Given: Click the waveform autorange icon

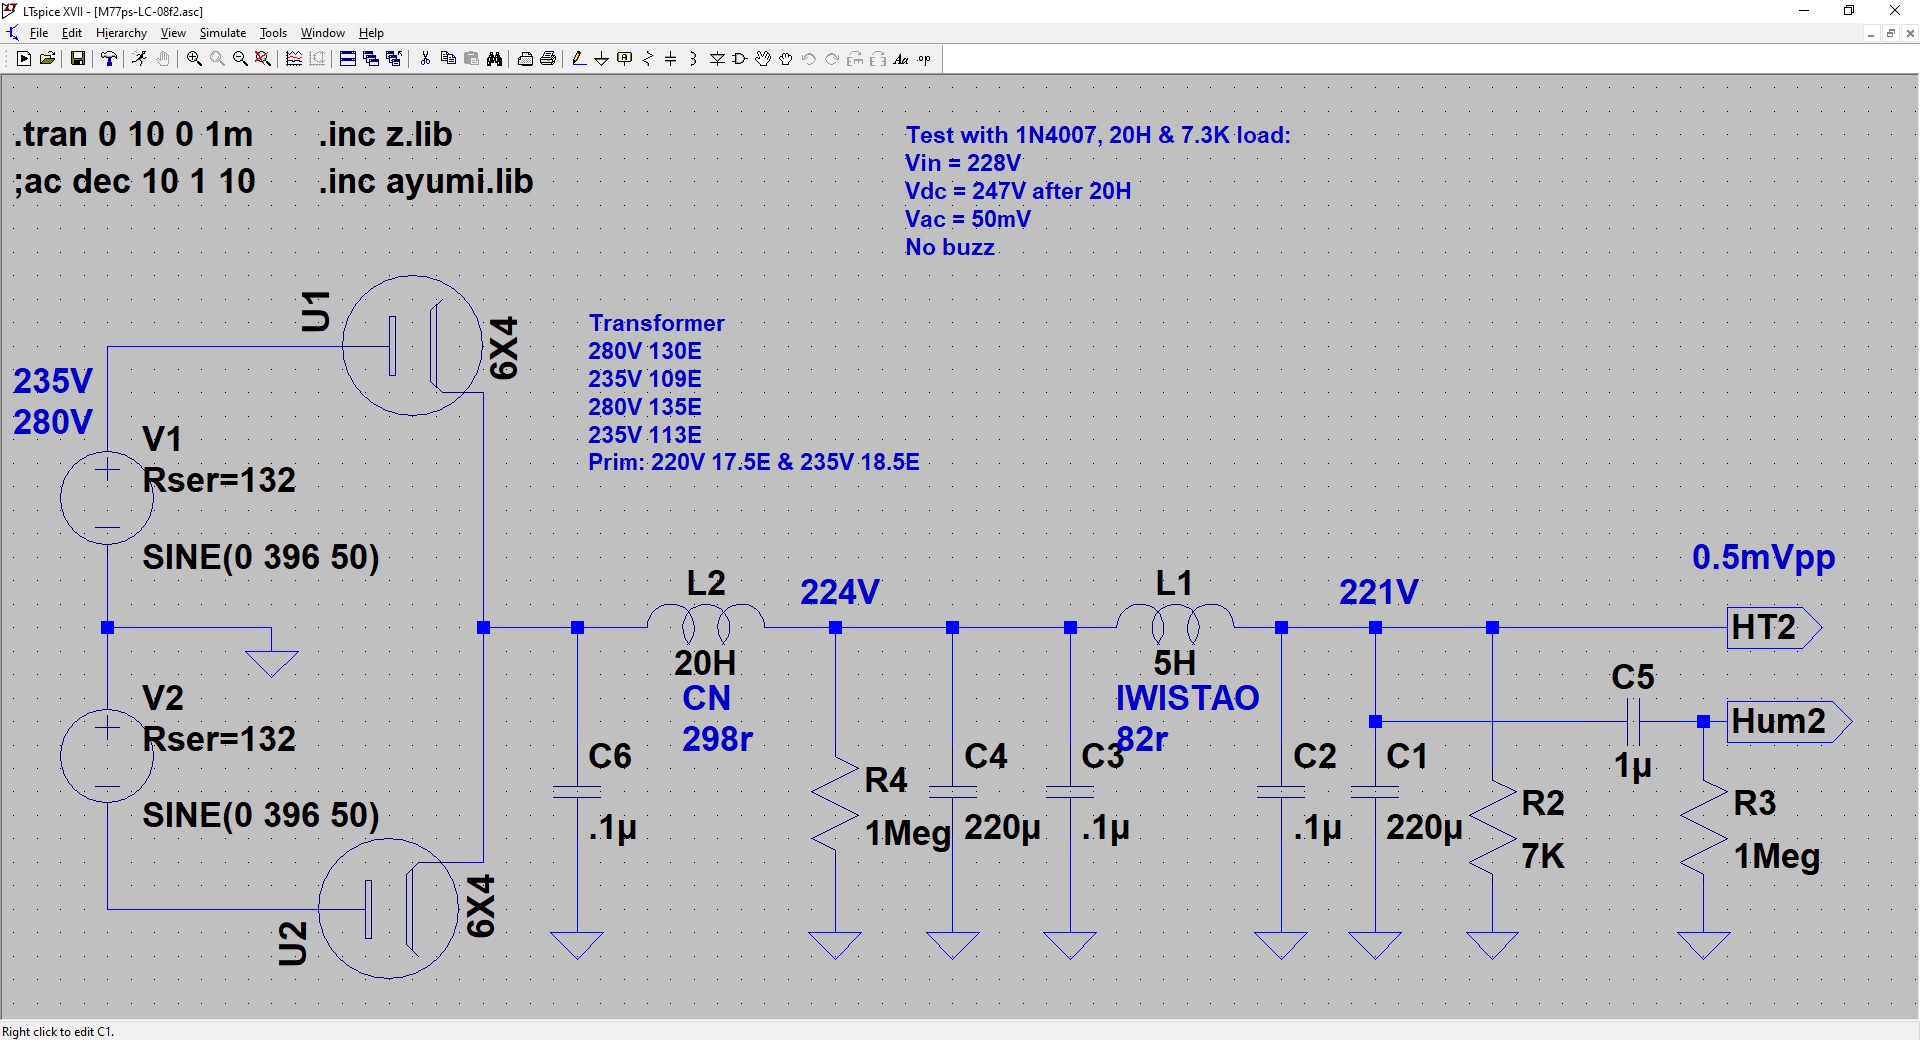Looking at the screenshot, I should pos(294,59).
